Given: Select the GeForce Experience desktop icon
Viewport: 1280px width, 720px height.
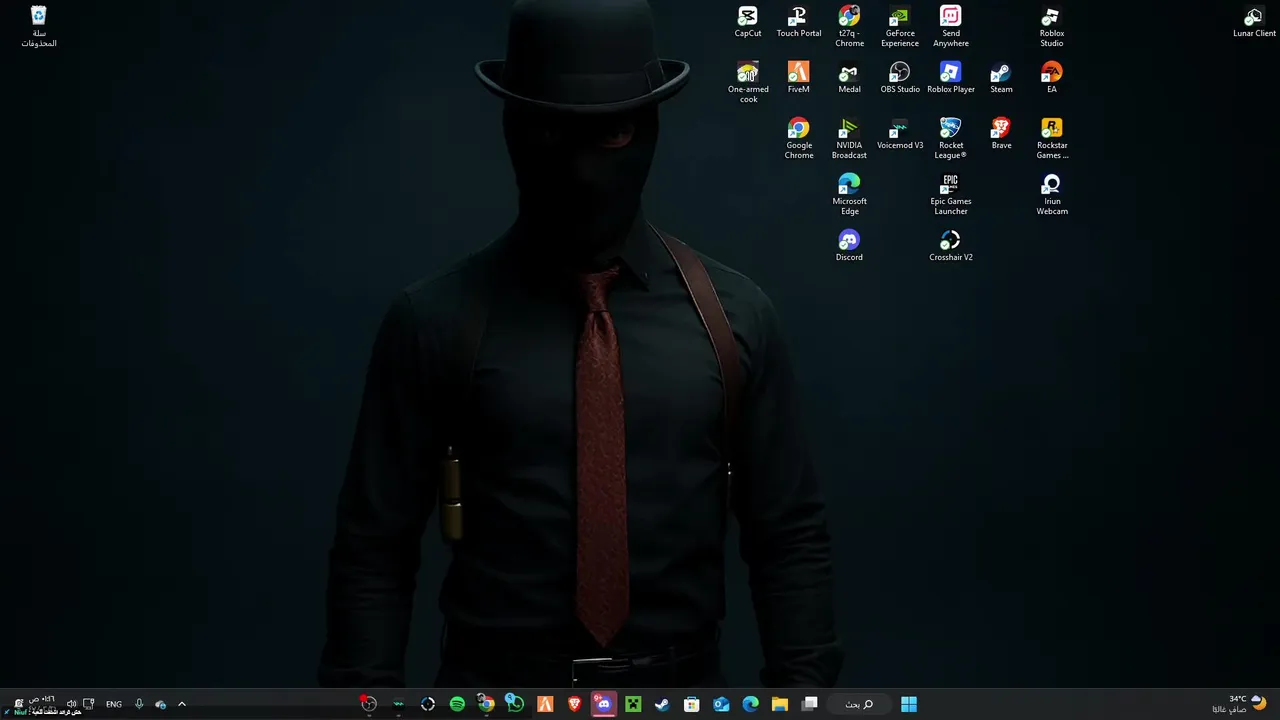Looking at the screenshot, I should pyautogui.click(x=900, y=27).
